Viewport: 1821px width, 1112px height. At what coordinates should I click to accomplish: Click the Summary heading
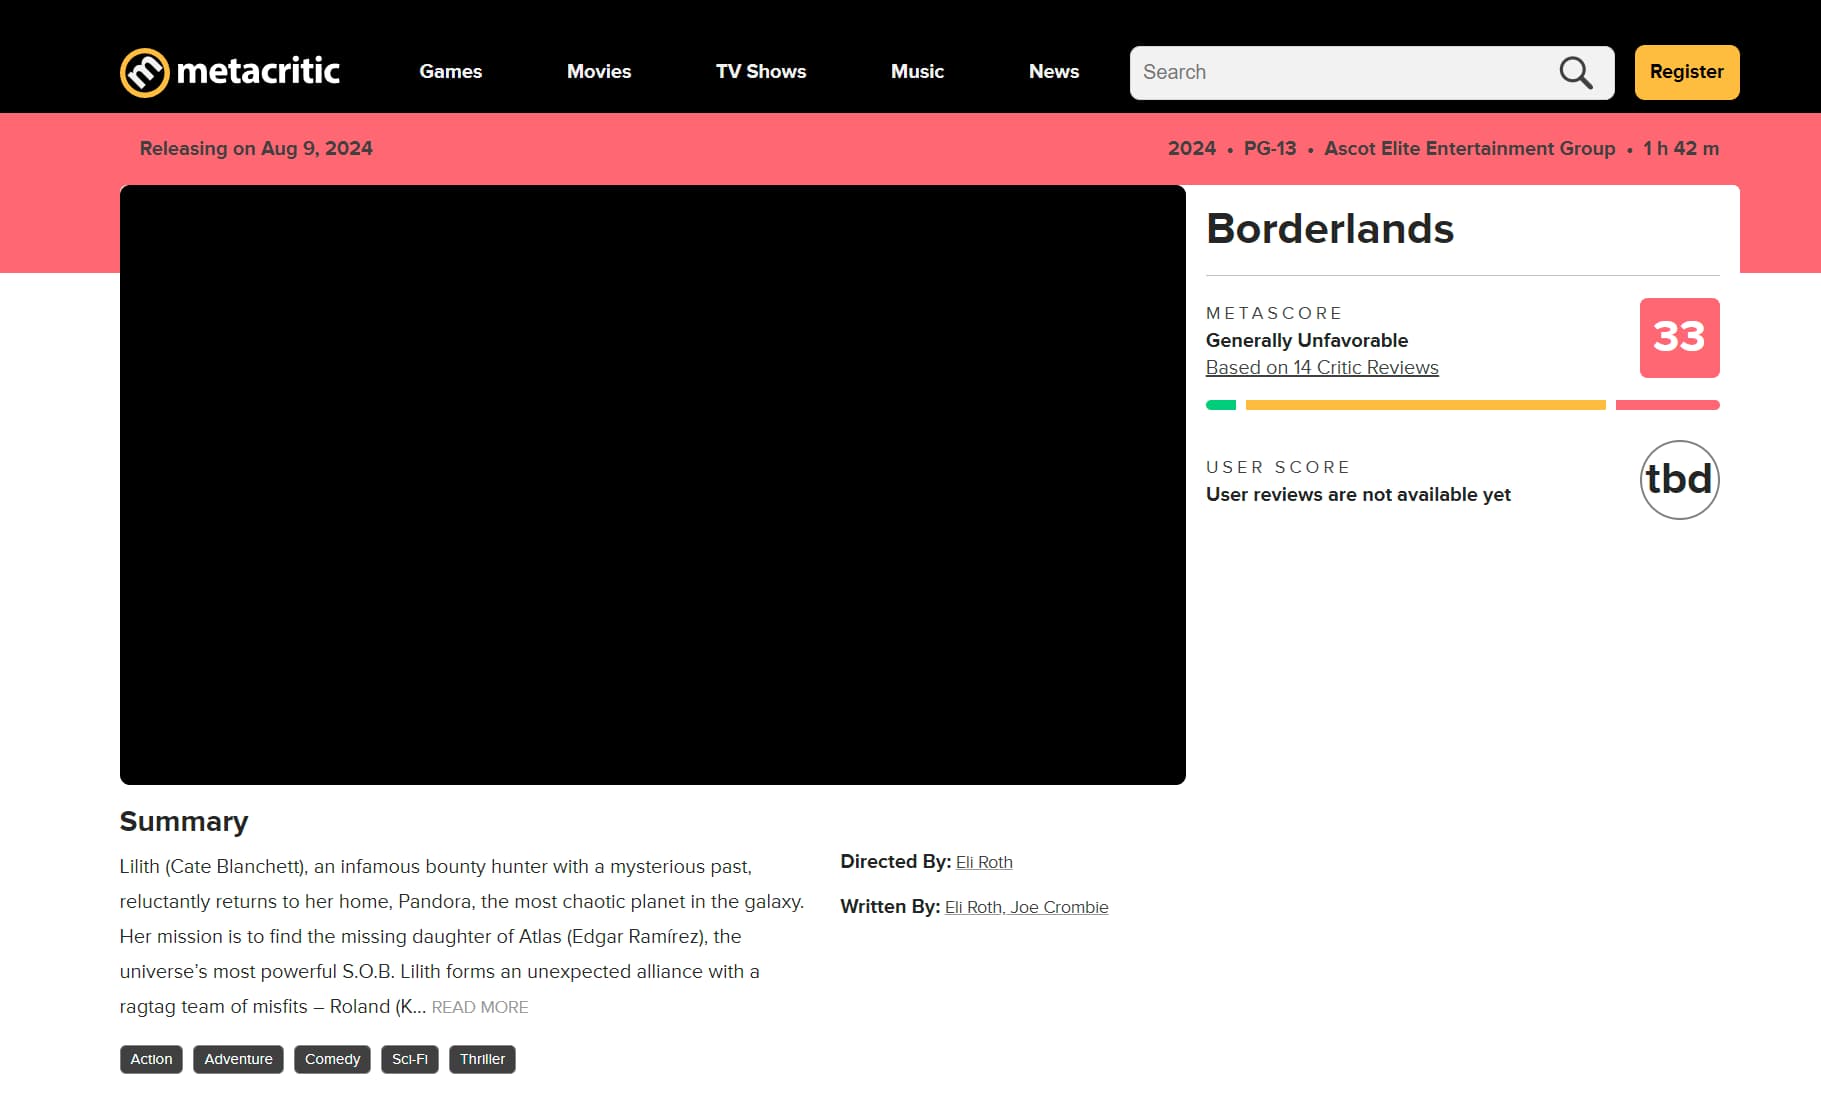184,821
